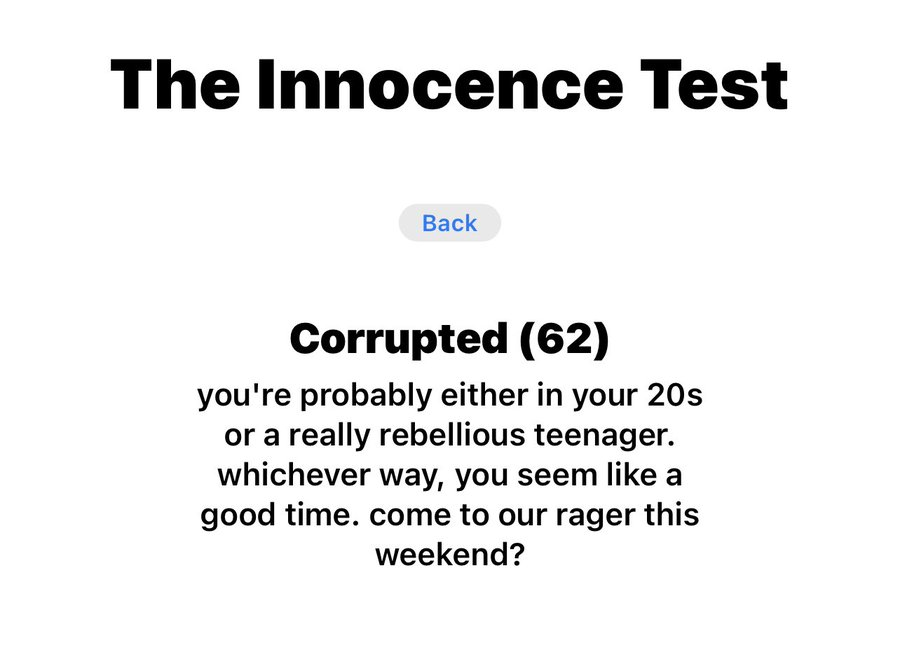Click the word "Corrupted" in the result

[397, 340]
